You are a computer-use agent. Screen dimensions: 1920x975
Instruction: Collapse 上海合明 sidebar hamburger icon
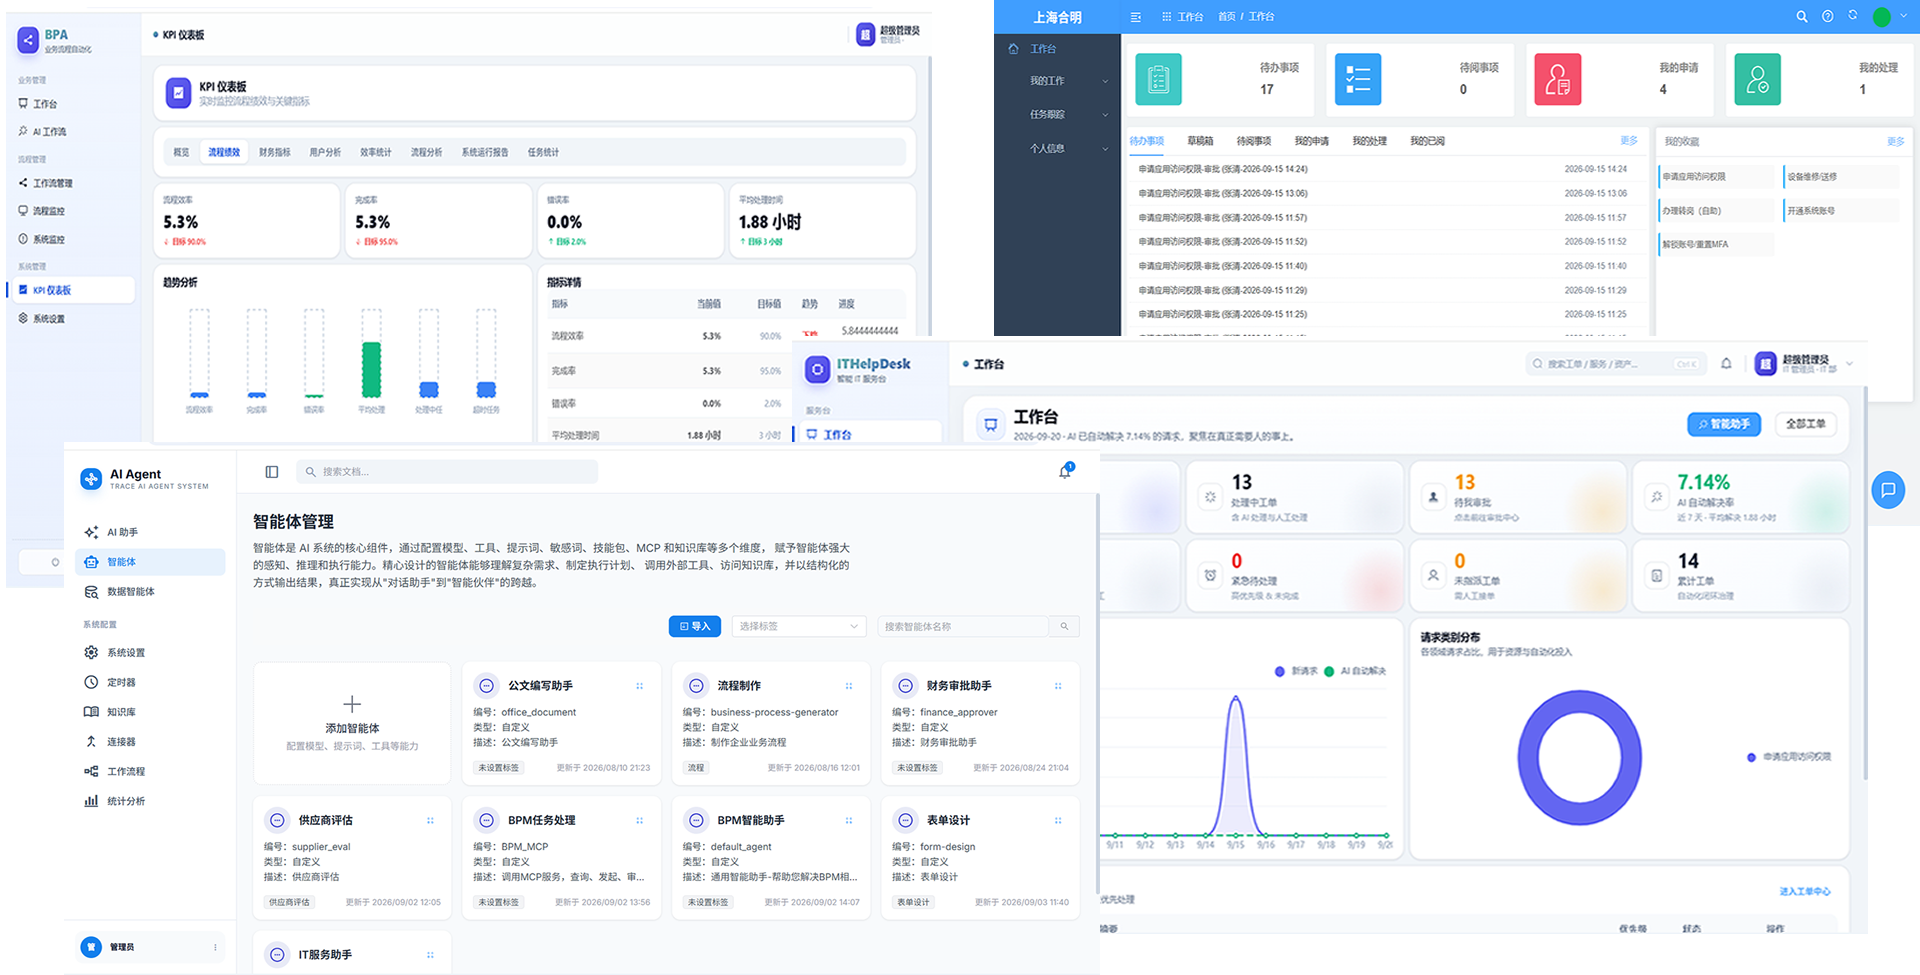coord(1135,17)
